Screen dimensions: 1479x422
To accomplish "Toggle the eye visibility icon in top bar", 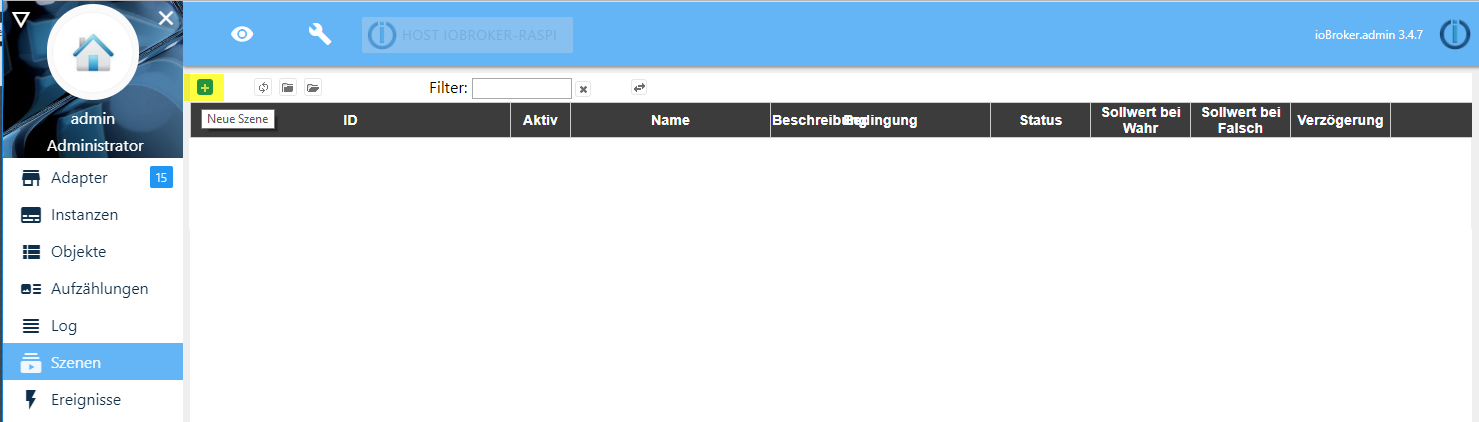I will pyautogui.click(x=242, y=34).
